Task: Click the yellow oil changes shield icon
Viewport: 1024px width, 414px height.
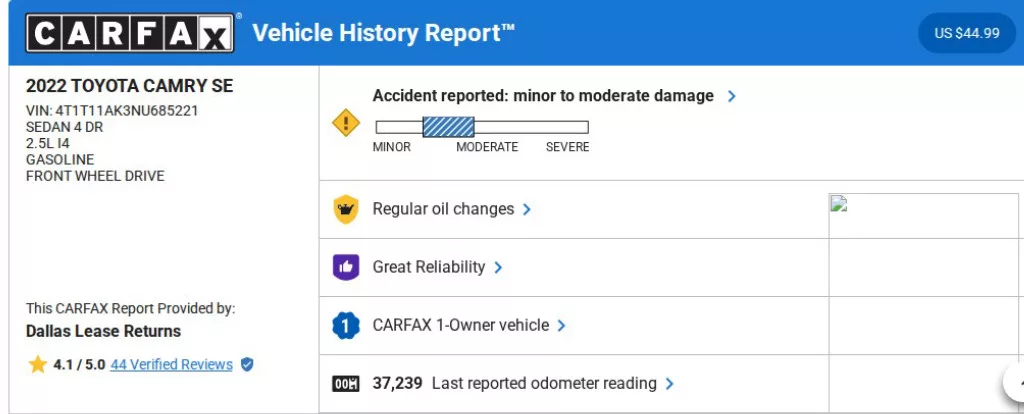Action: pyautogui.click(x=345, y=210)
